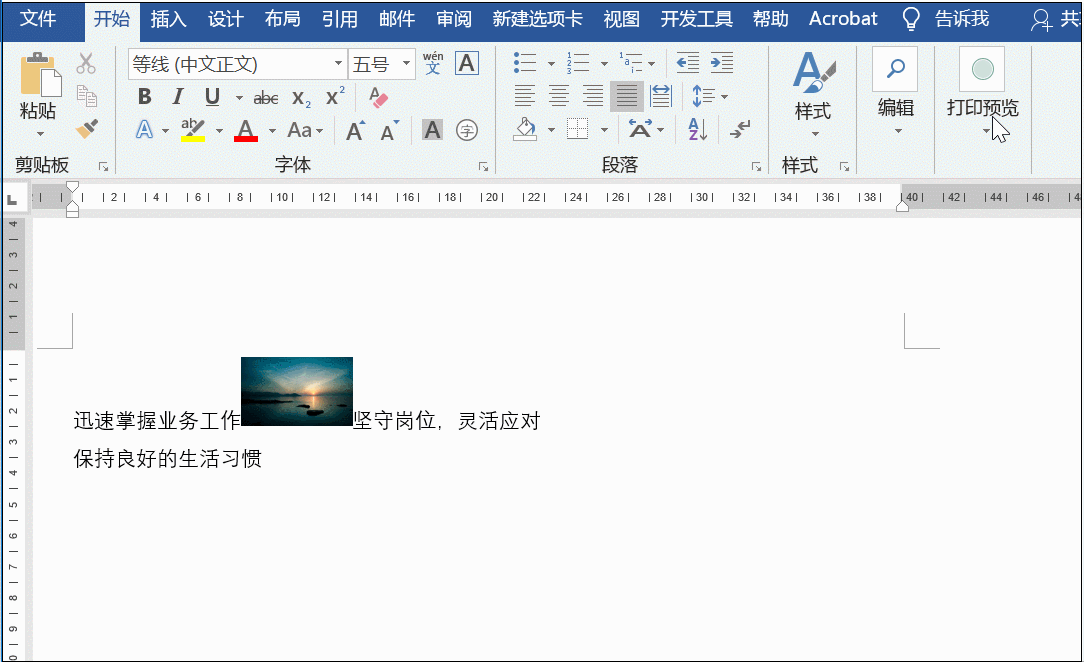1084x662 pixels.
Task: Open the font size 五号 dropdown
Action: point(406,64)
